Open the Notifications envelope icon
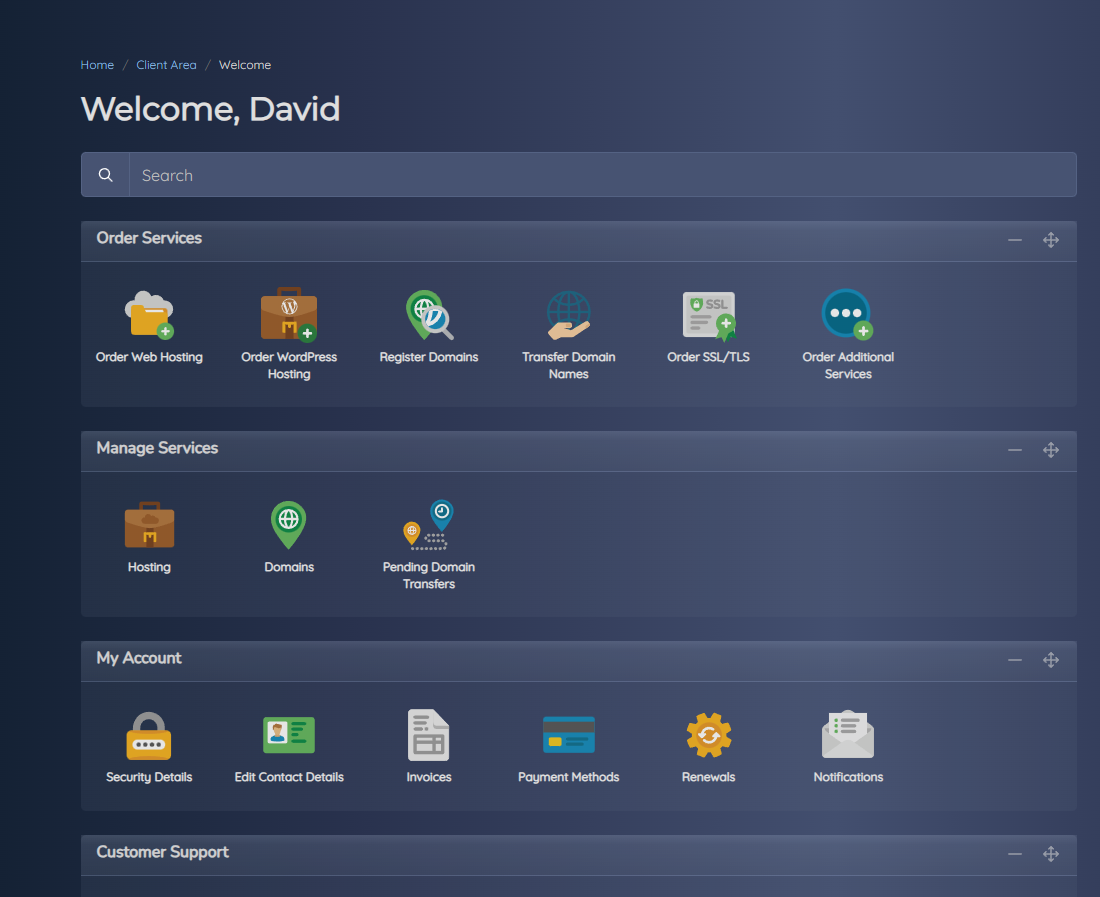 848,734
